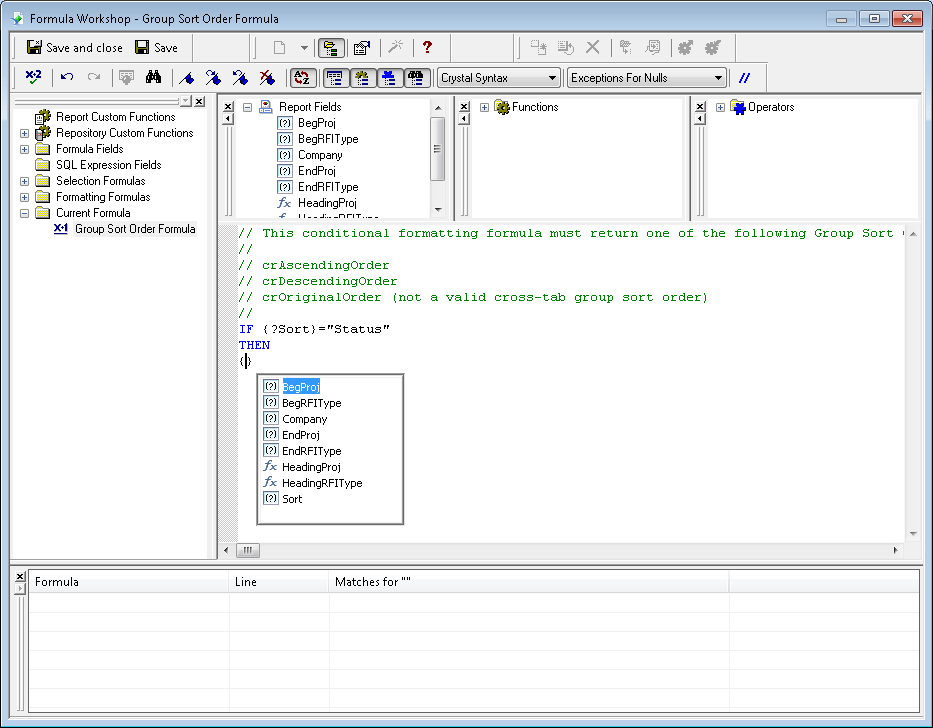Click the Previous Bookmark flag icon
Screen dimensions: 933x728
point(240,77)
